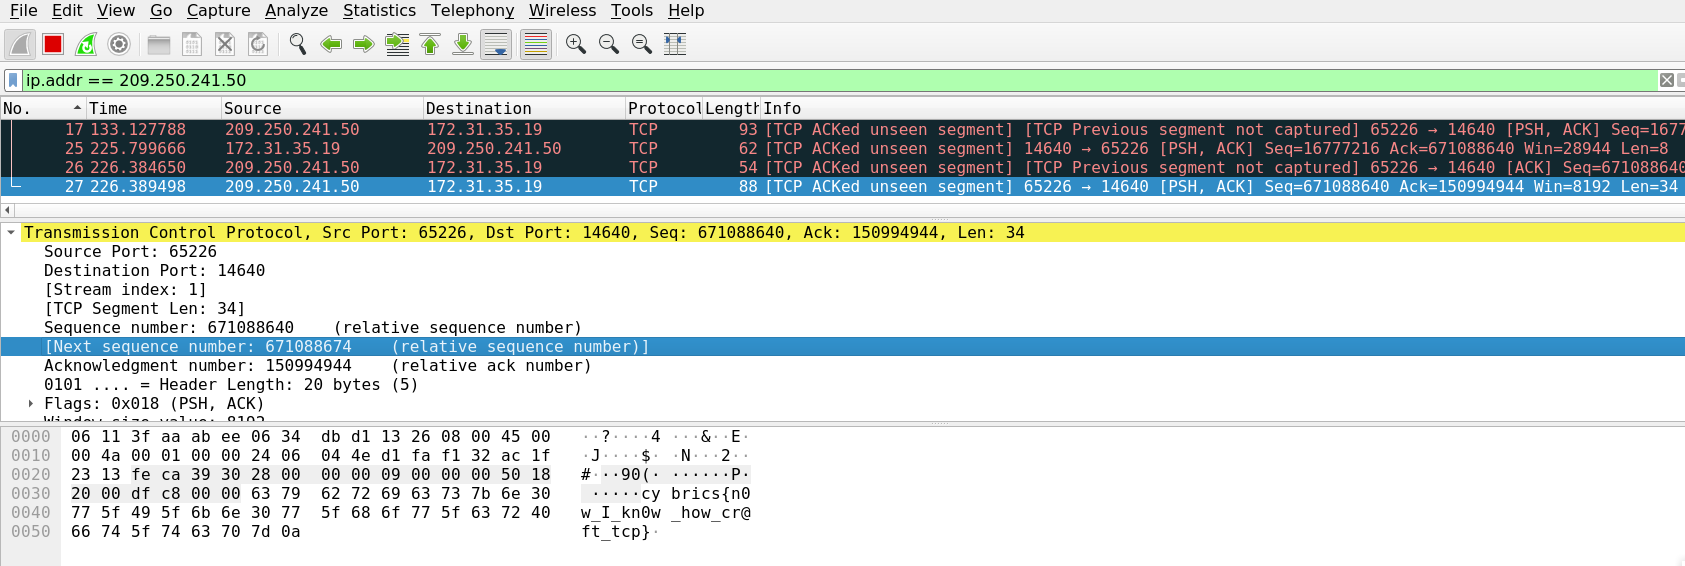Jump to the last packet

(x=463, y=44)
